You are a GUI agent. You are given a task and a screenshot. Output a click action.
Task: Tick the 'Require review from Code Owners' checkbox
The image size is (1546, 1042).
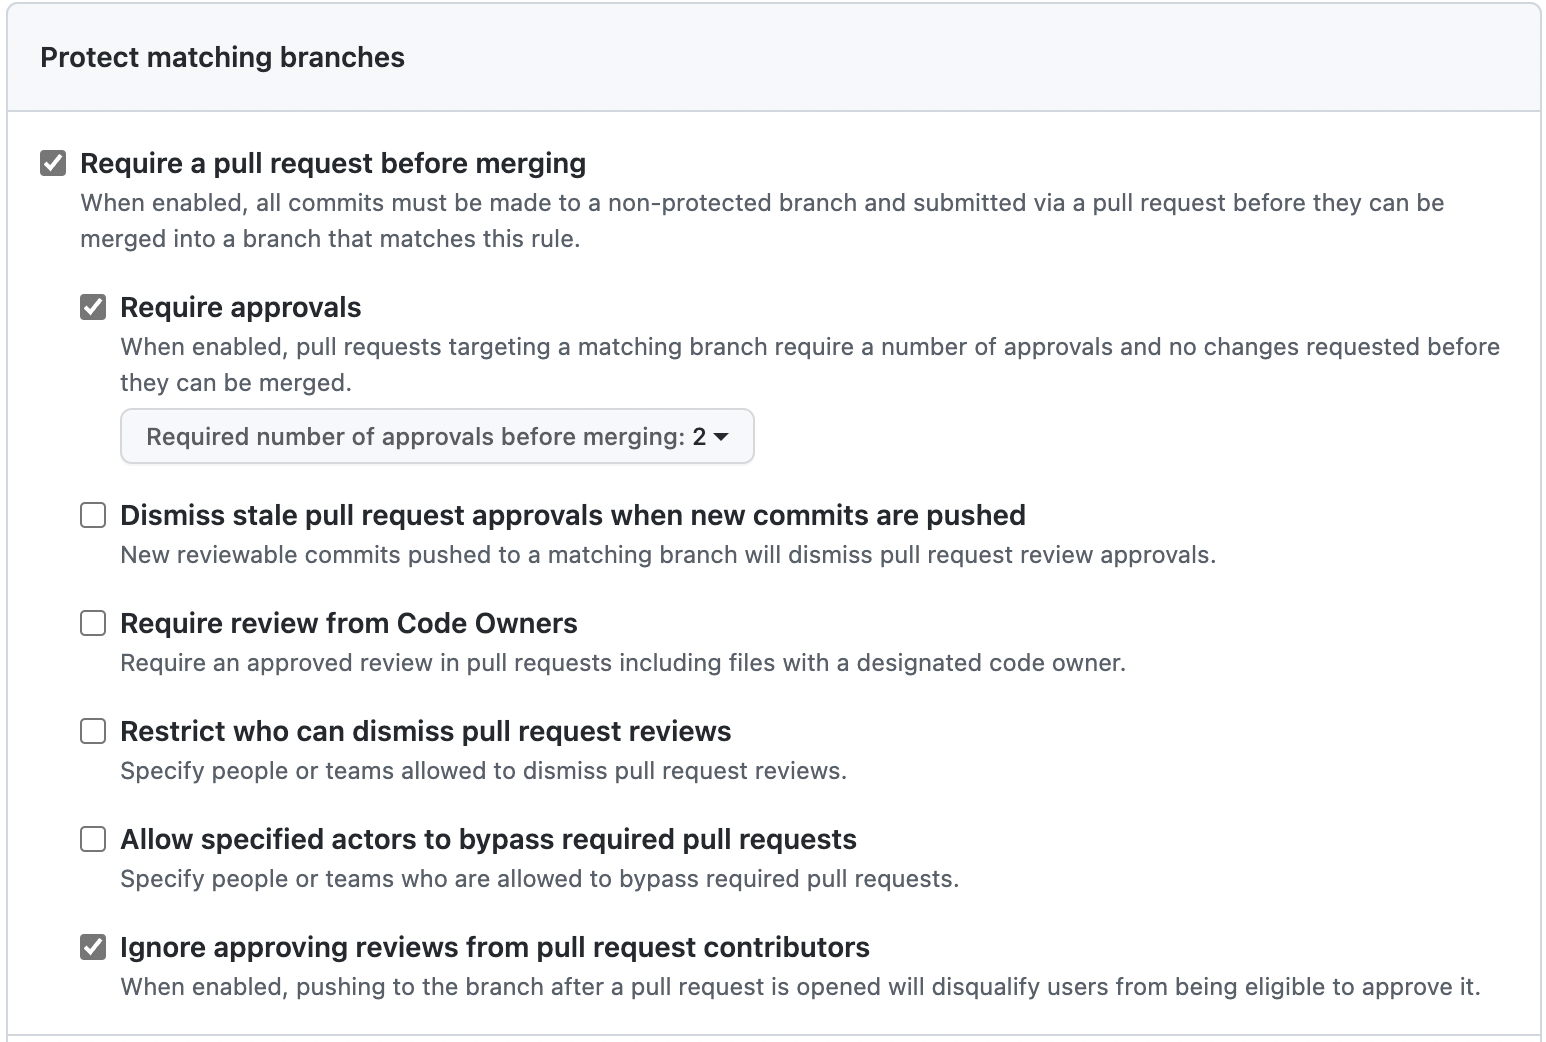pos(93,623)
